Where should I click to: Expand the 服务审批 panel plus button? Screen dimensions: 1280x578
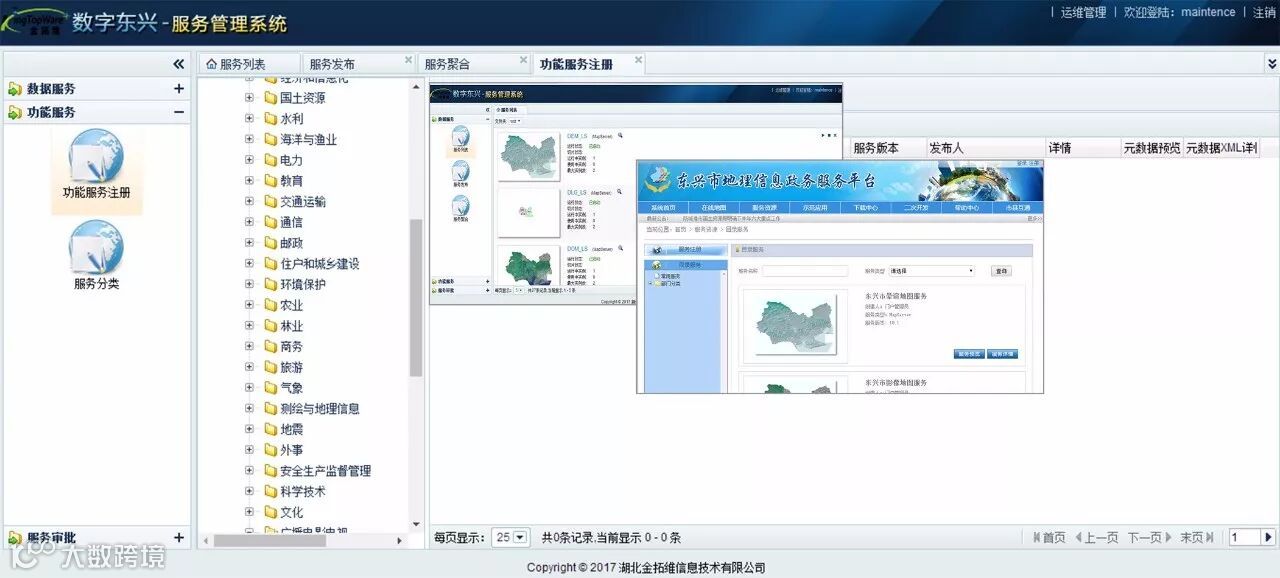179,538
